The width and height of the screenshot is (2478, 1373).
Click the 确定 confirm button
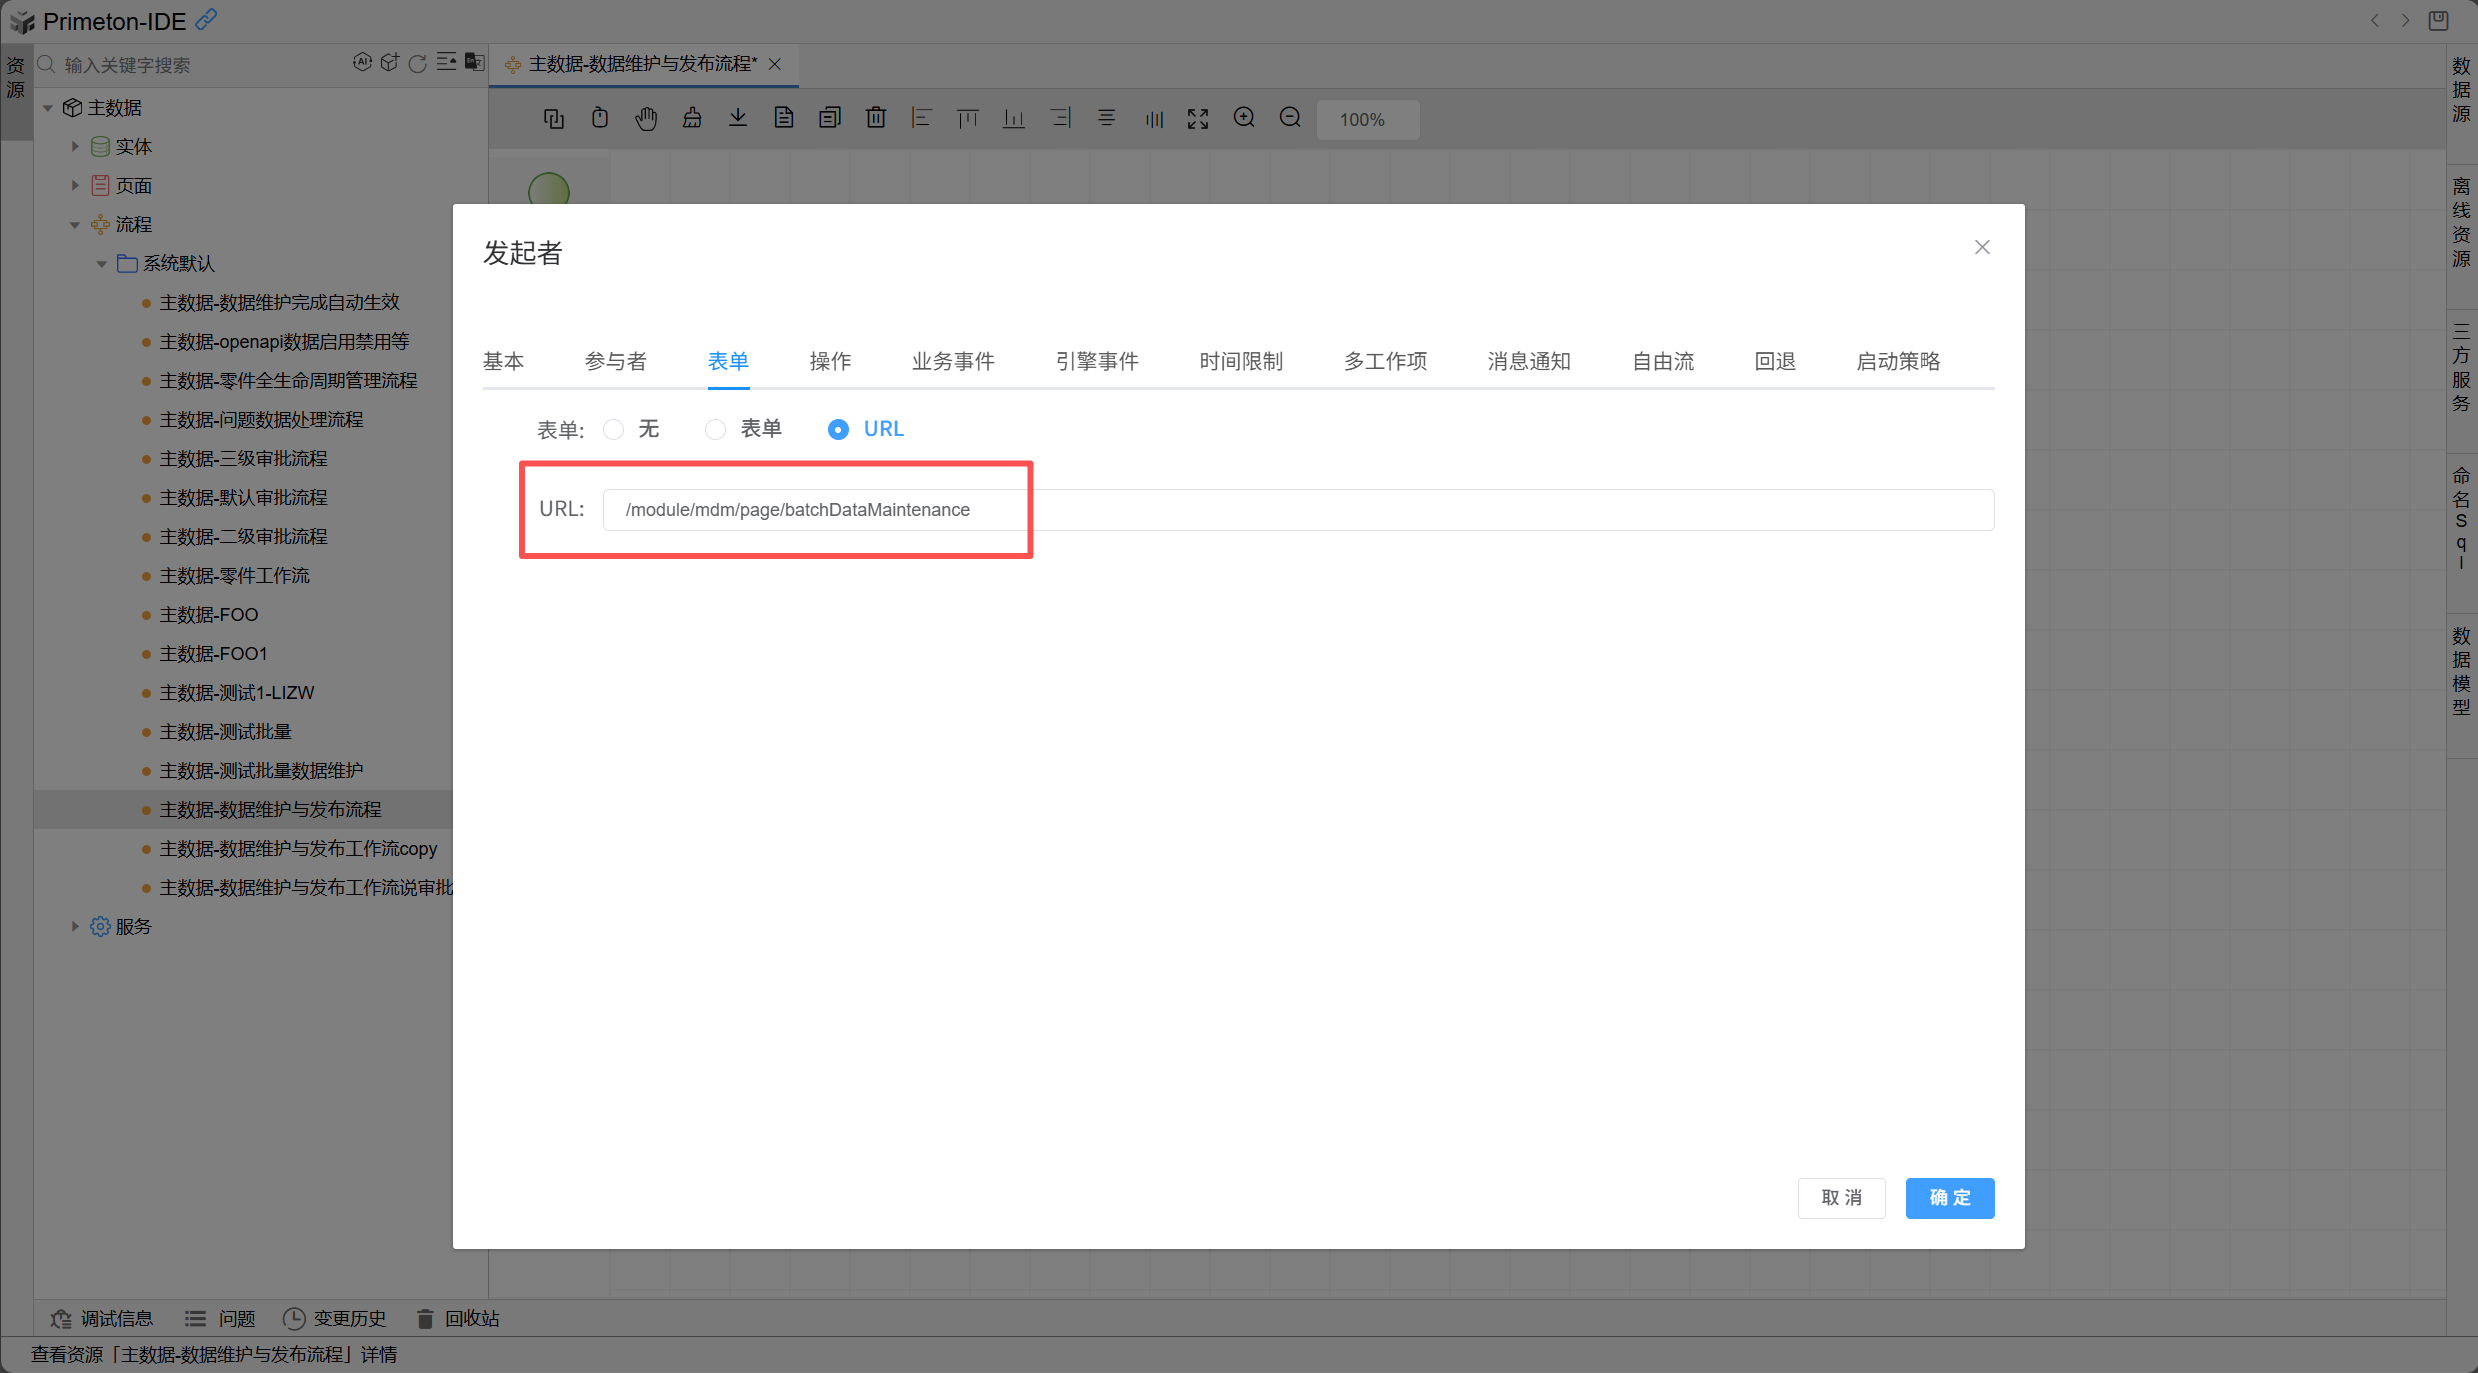coord(1949,1197)
